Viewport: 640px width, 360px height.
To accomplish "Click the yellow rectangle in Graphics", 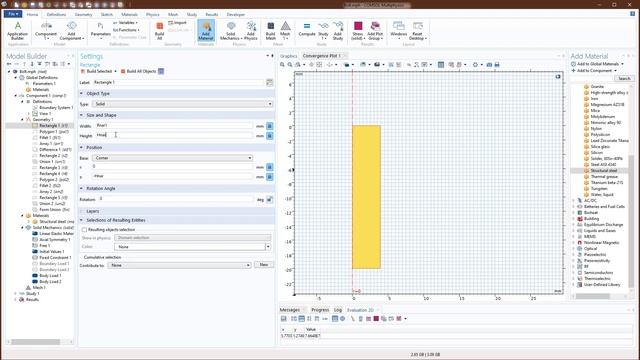I will click(367, 197).
